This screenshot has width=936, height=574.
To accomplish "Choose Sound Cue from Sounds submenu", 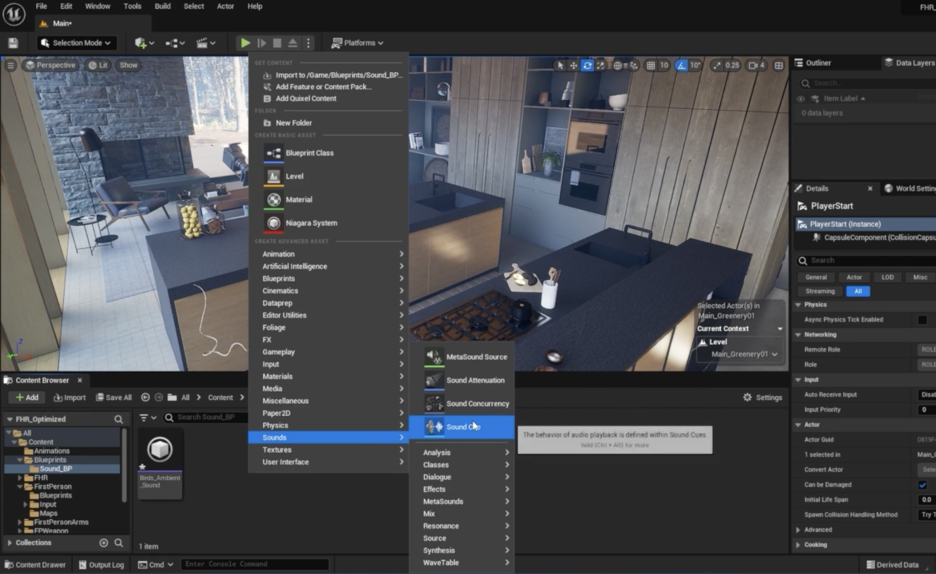I will [x=461, y=427].
